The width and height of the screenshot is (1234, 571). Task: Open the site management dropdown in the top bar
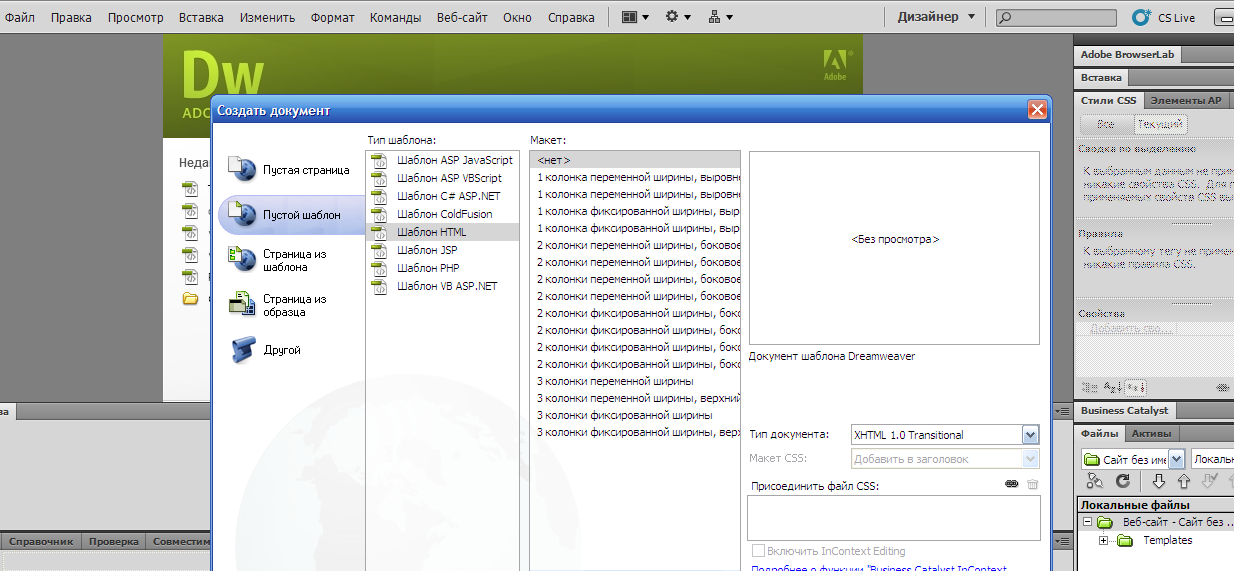click(720, 17)
